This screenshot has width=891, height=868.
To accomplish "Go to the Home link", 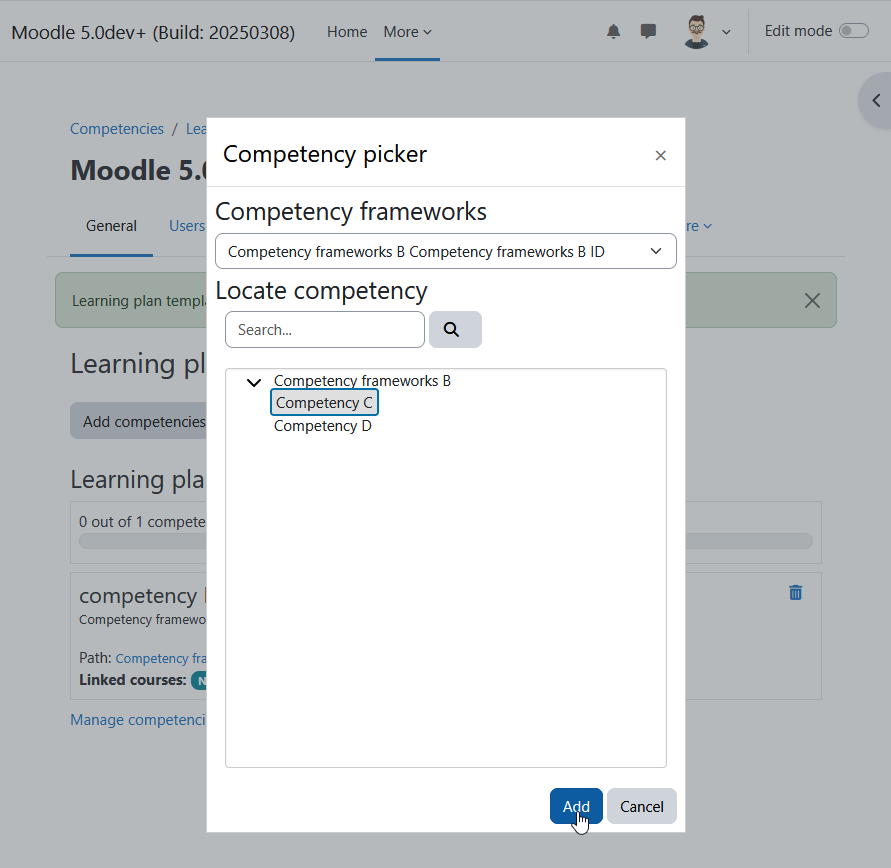I will tap(347, 32).
